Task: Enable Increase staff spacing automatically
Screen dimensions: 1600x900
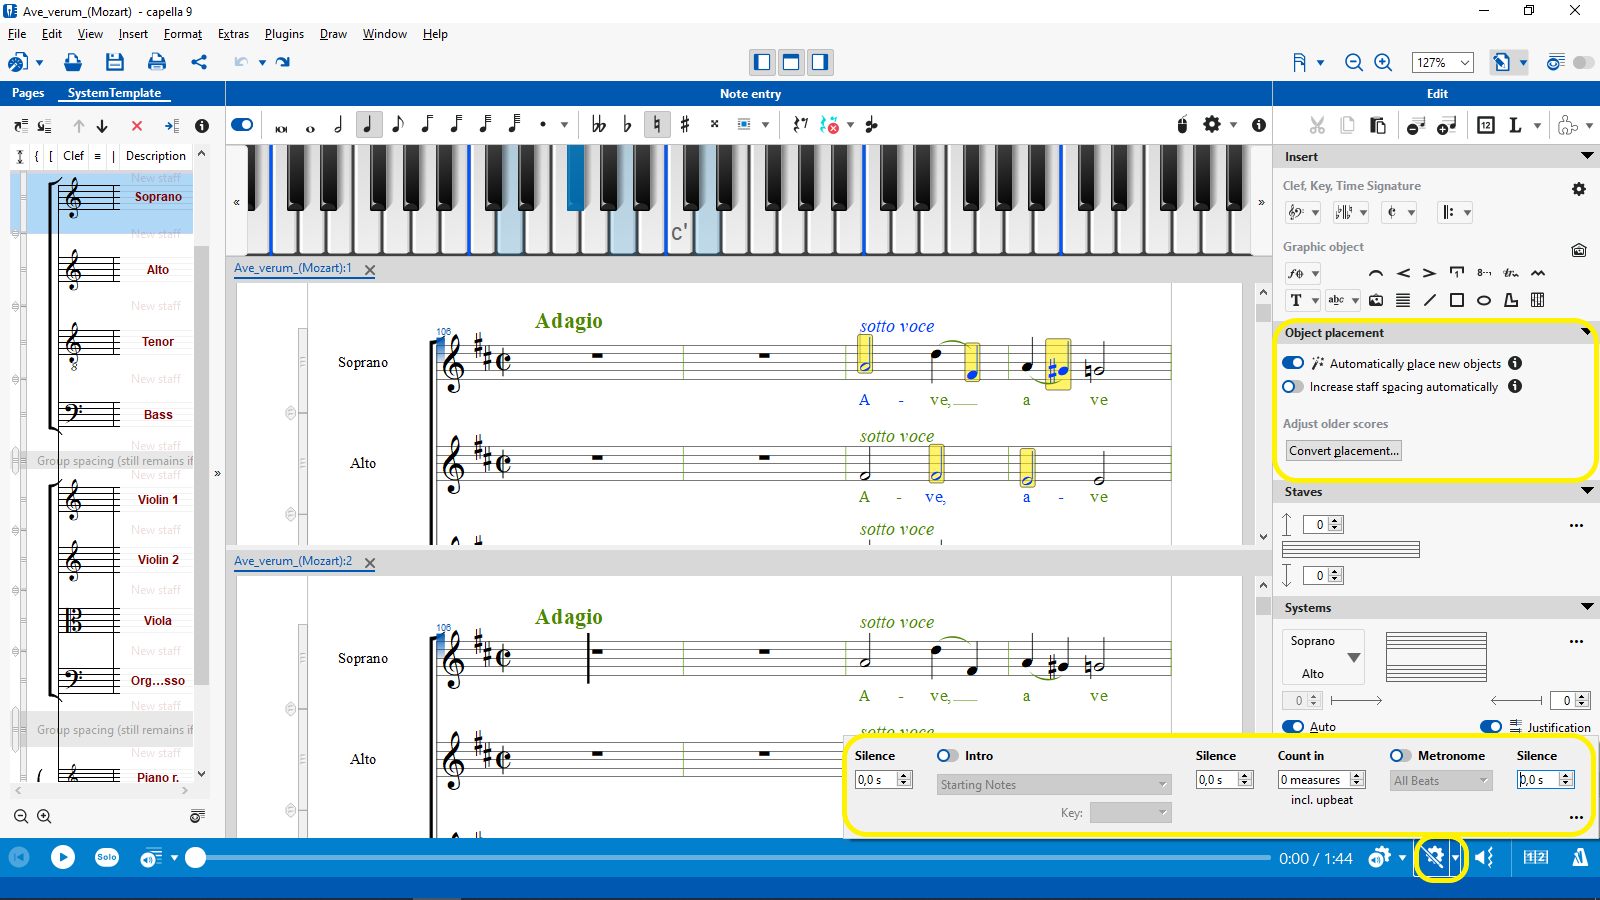Action: (1293, 387)
